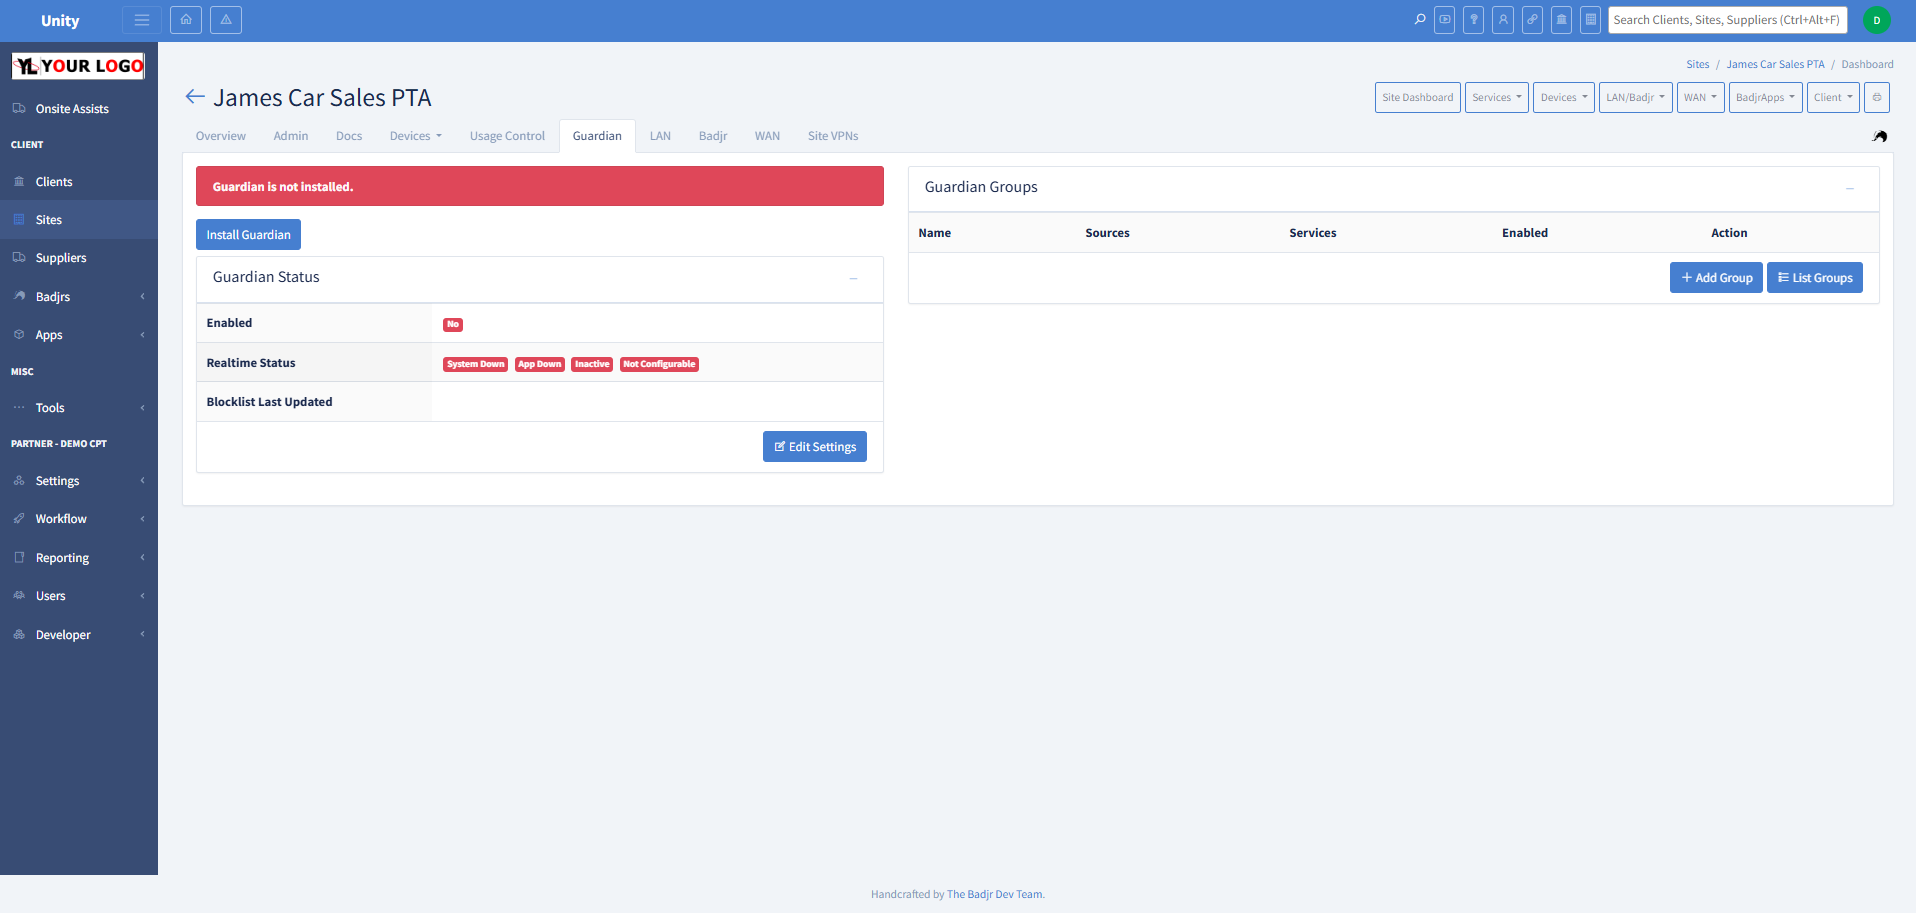Click the magnifier search icon
This screenshot has height=913, width=1916.
tap(1420, 20)
